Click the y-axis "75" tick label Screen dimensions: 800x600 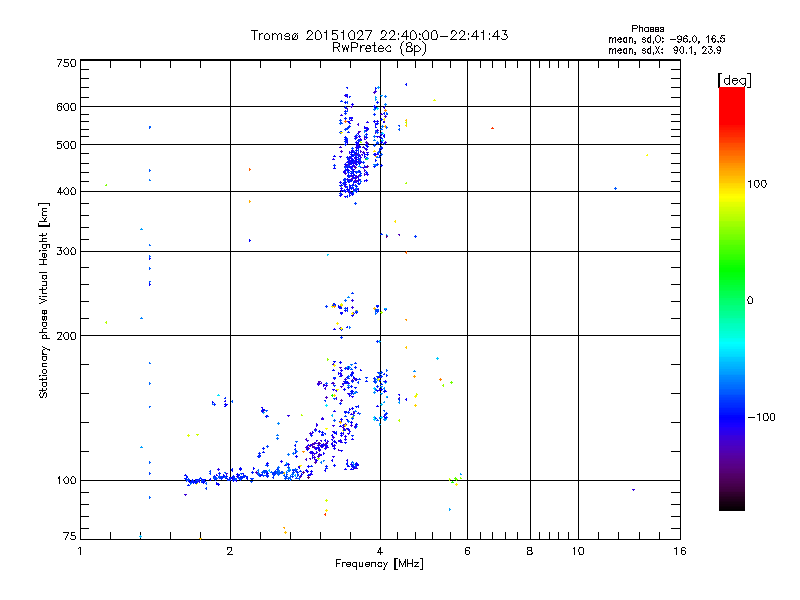pyautogui.click(x=70, y=536)
